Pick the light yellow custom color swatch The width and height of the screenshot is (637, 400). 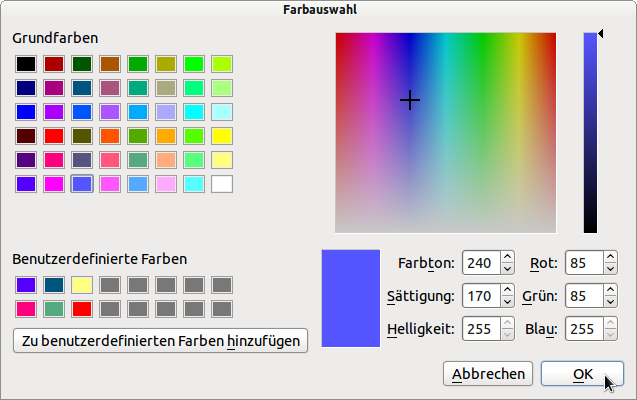pos(82,285)
